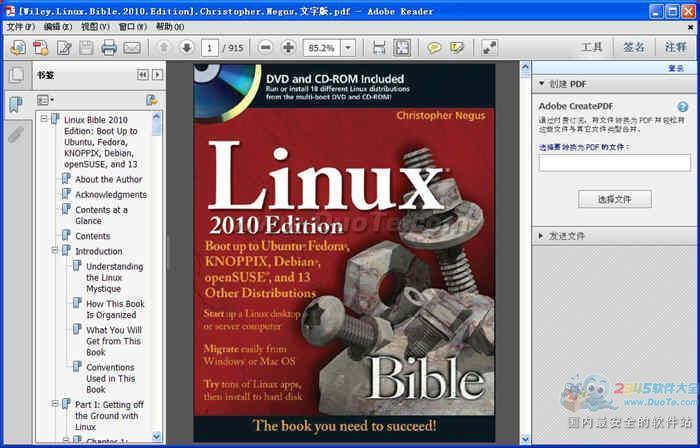Click the Create PDF online toolbar icon

18,47
